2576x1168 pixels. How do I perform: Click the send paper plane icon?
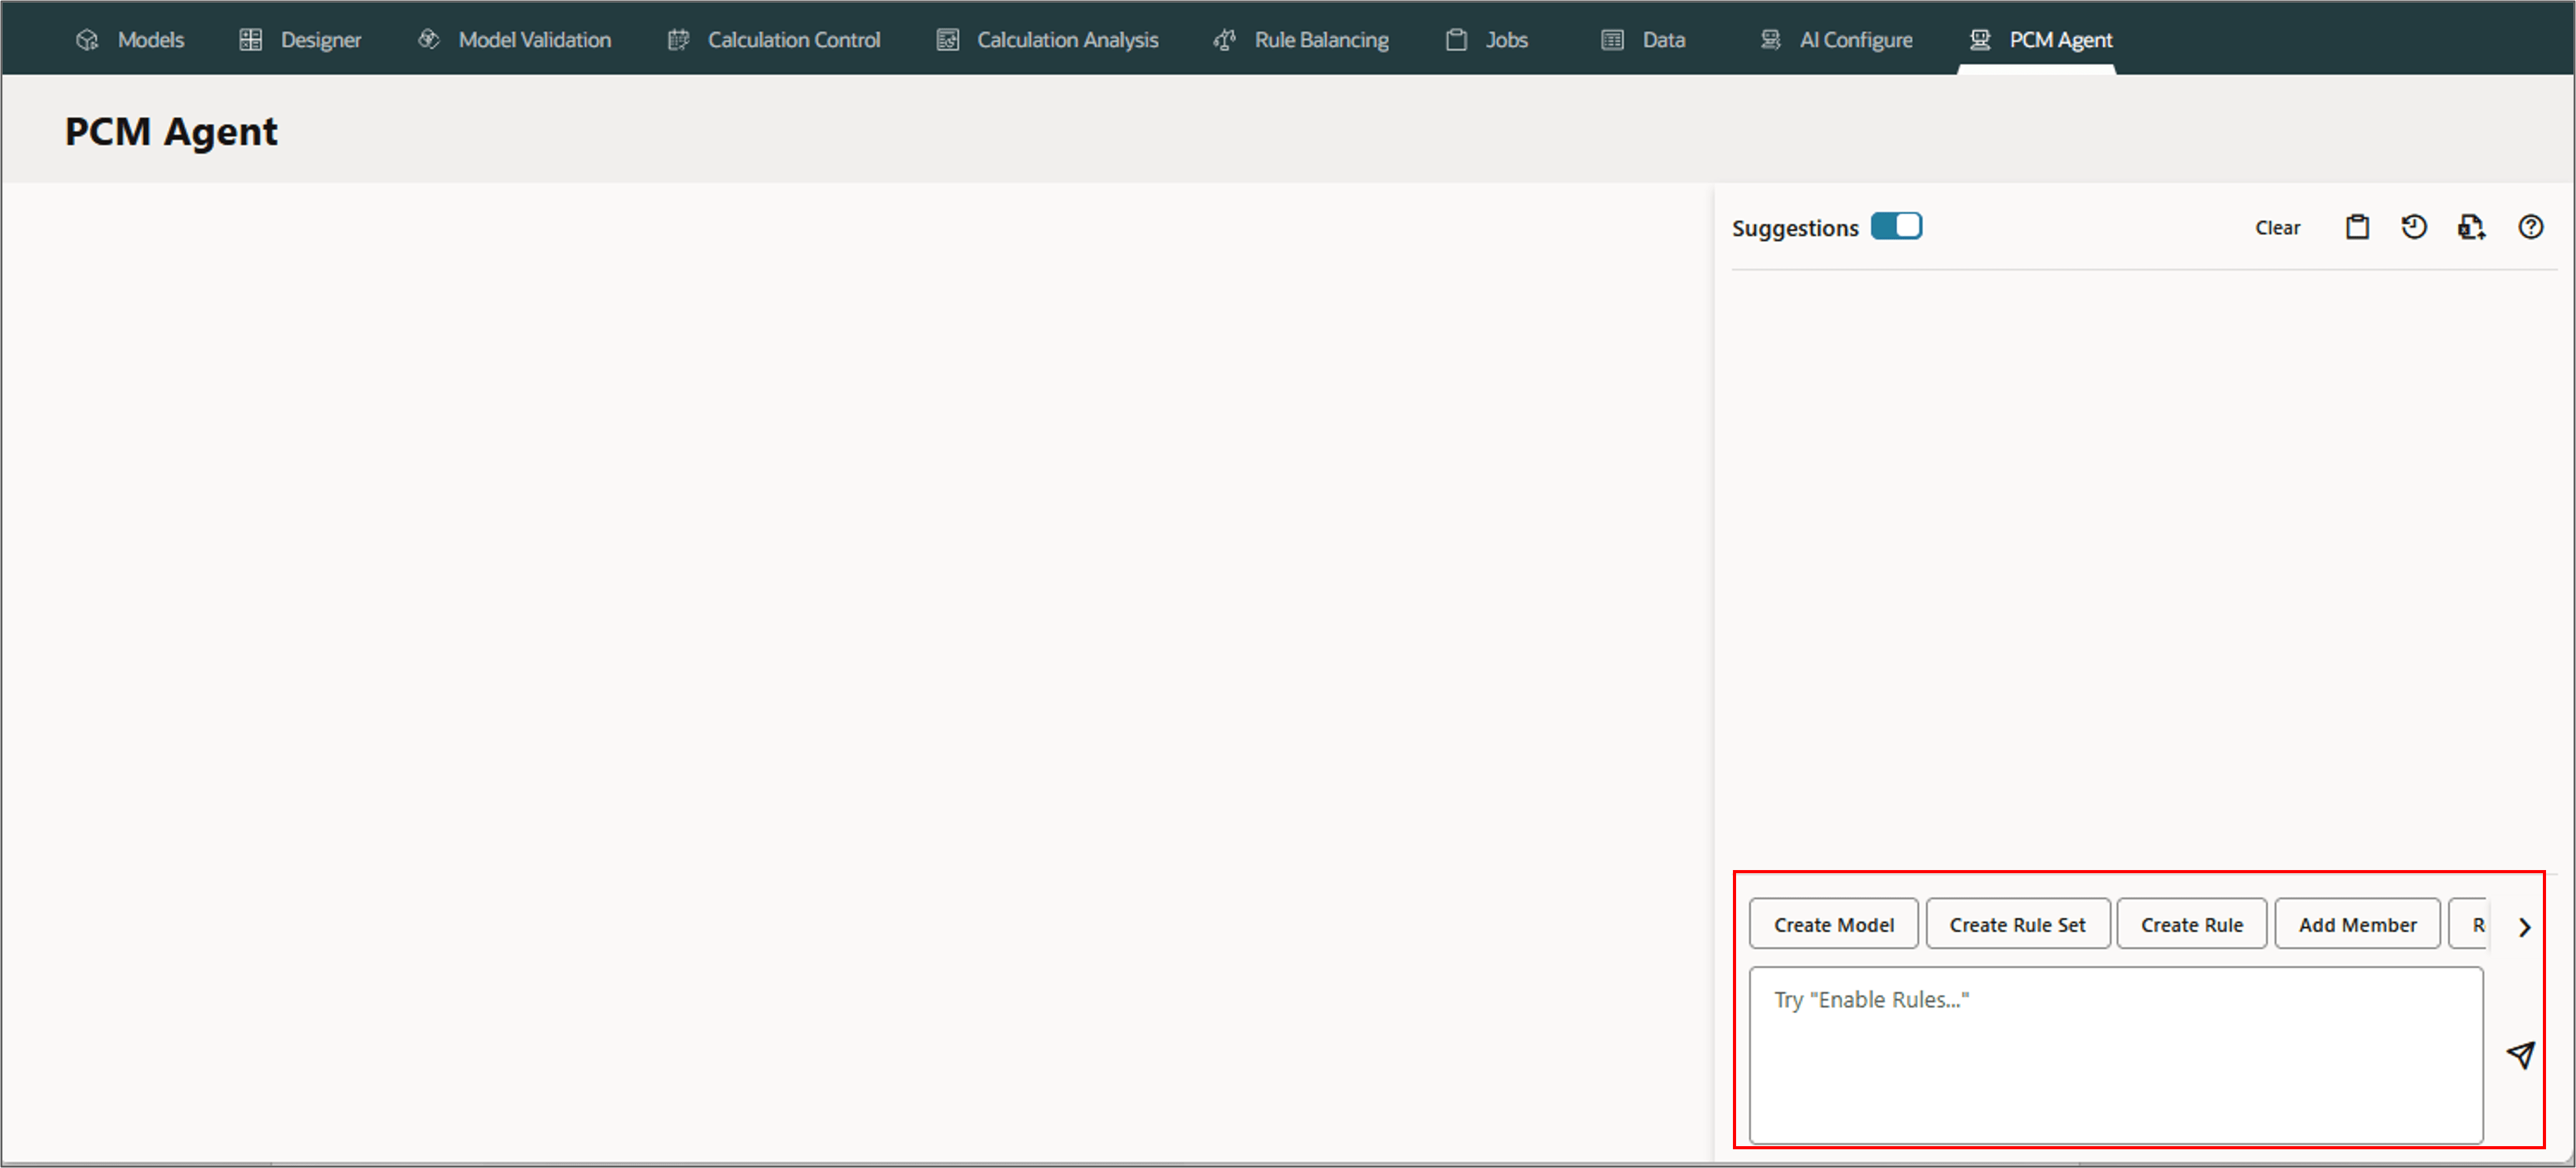point(2520,1054)
